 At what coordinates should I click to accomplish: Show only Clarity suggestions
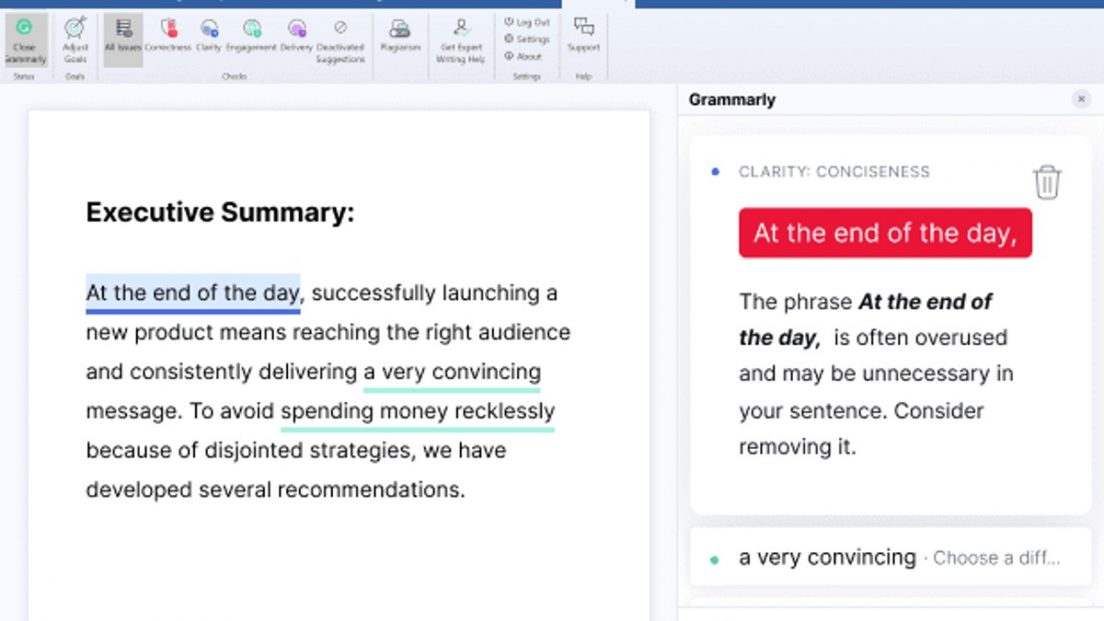pos(208,35)
